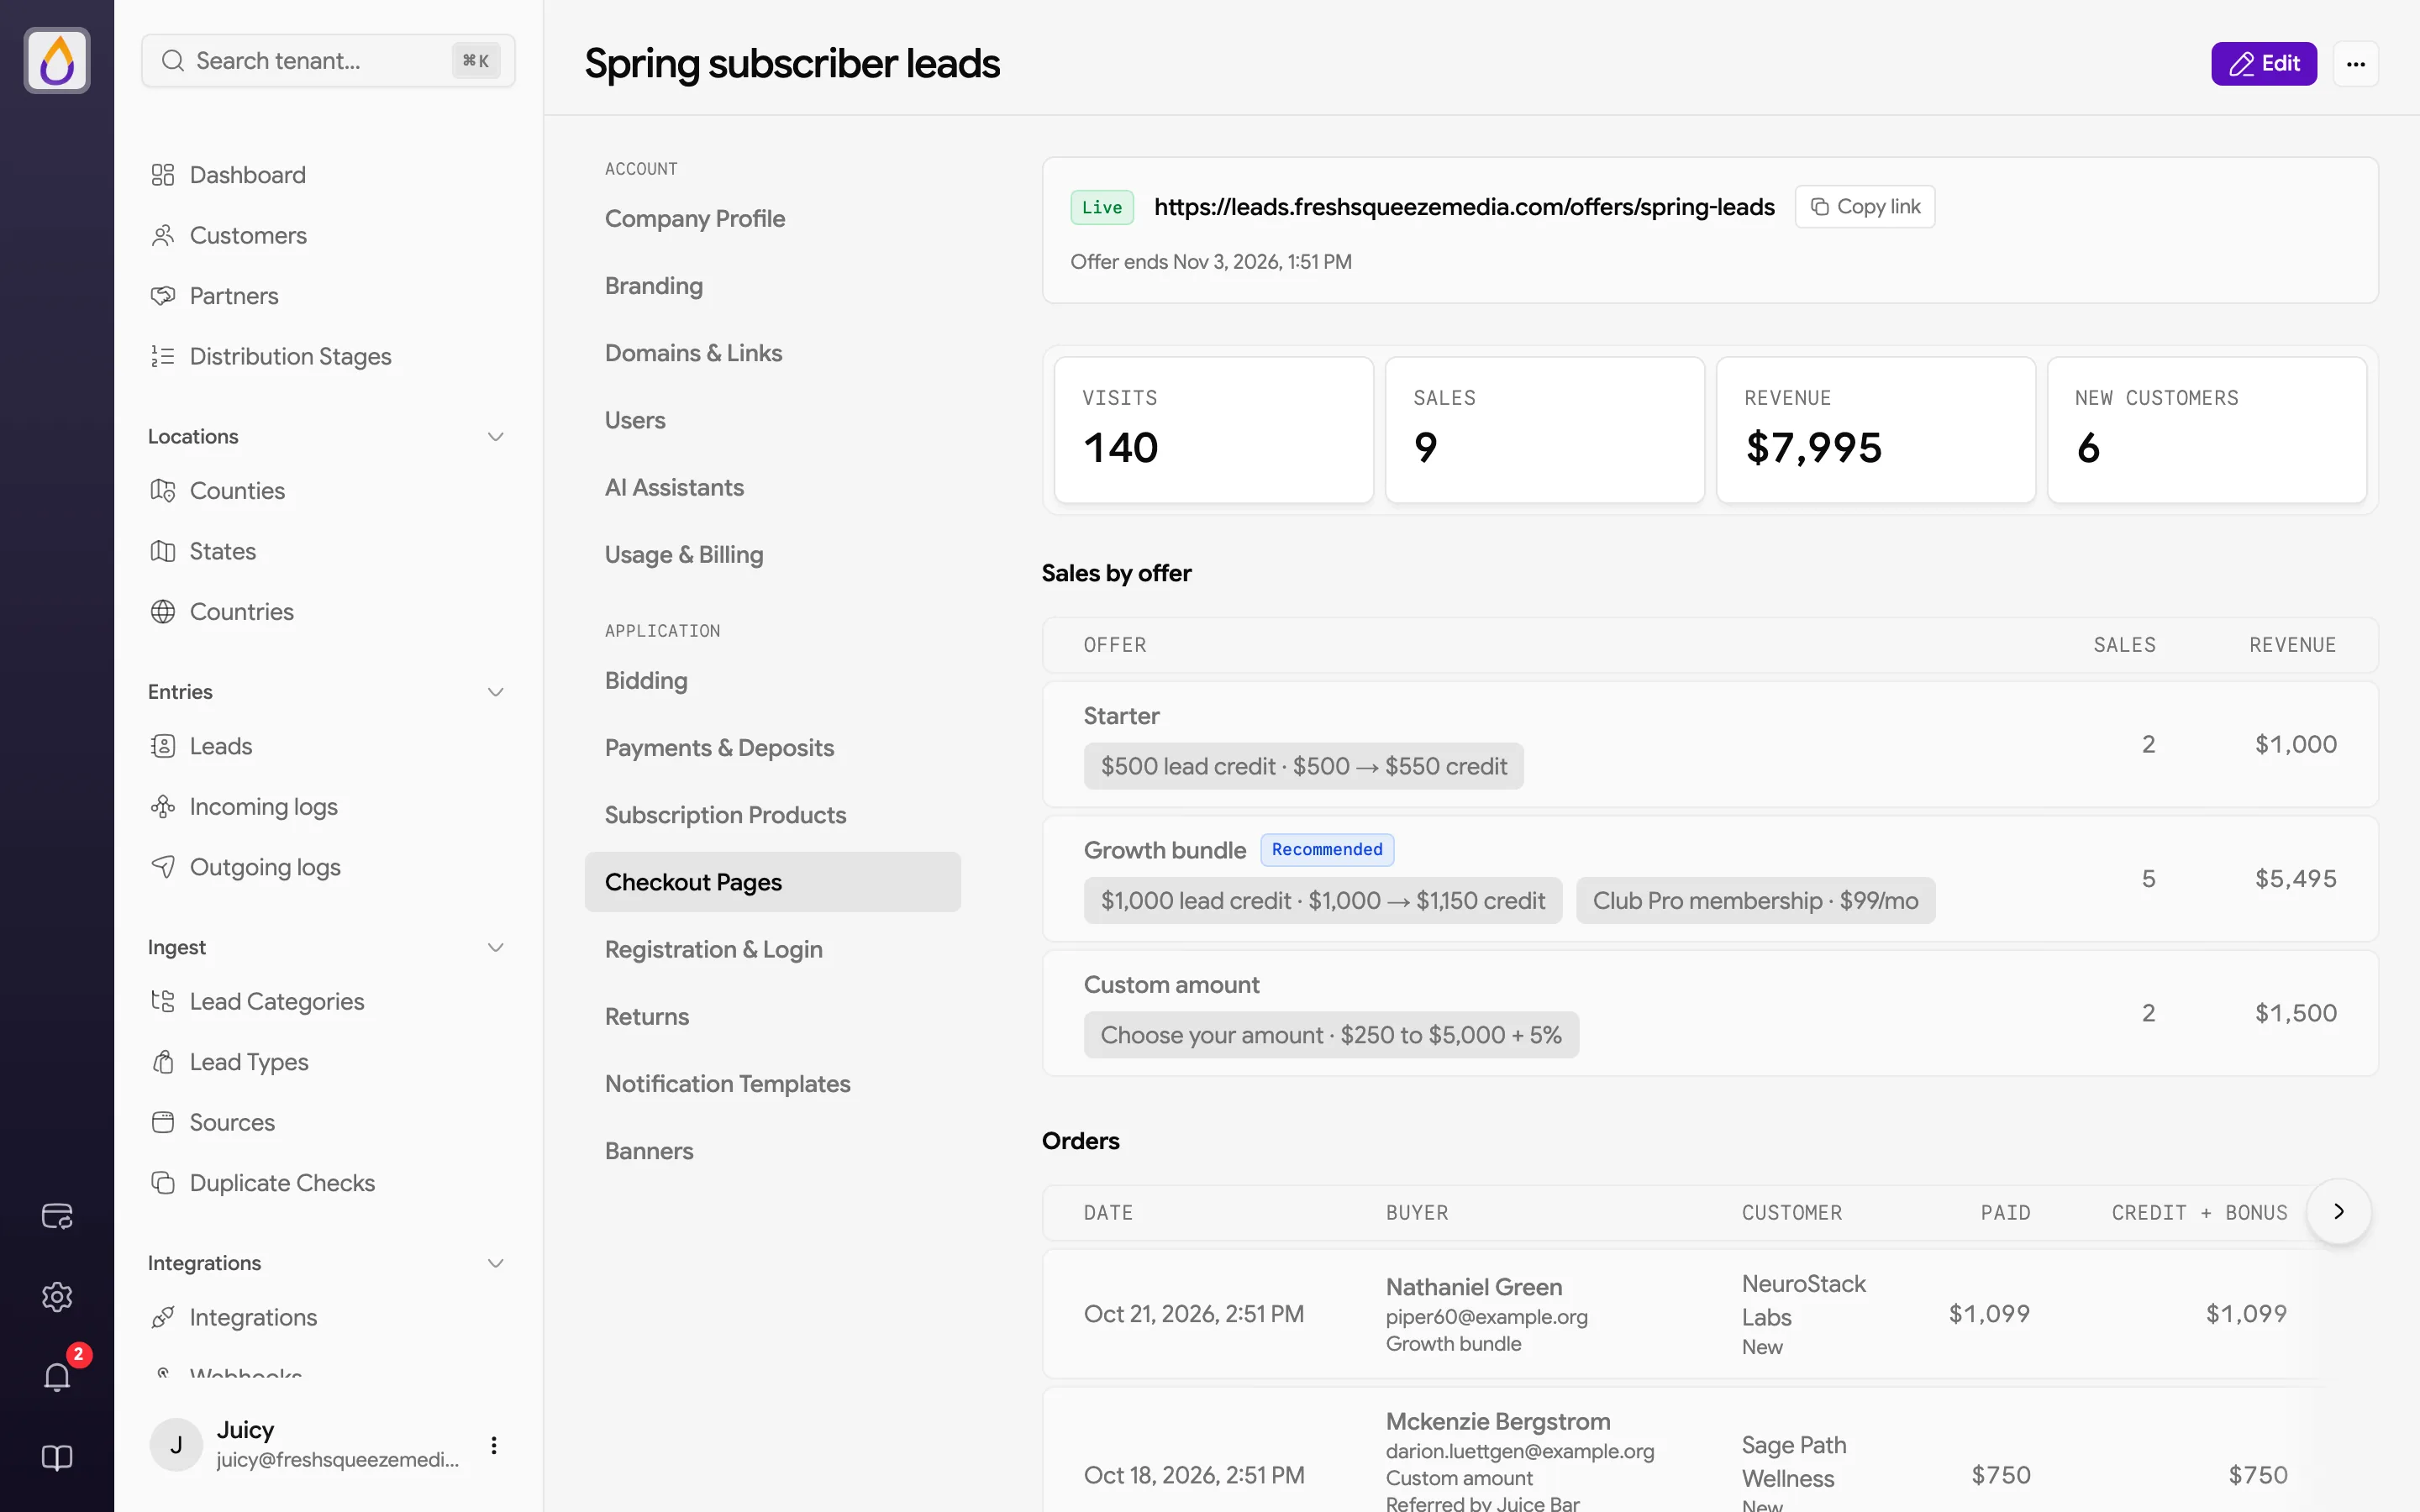
Task: Open Payments & Deposits settings
Action: pos(719,748)
